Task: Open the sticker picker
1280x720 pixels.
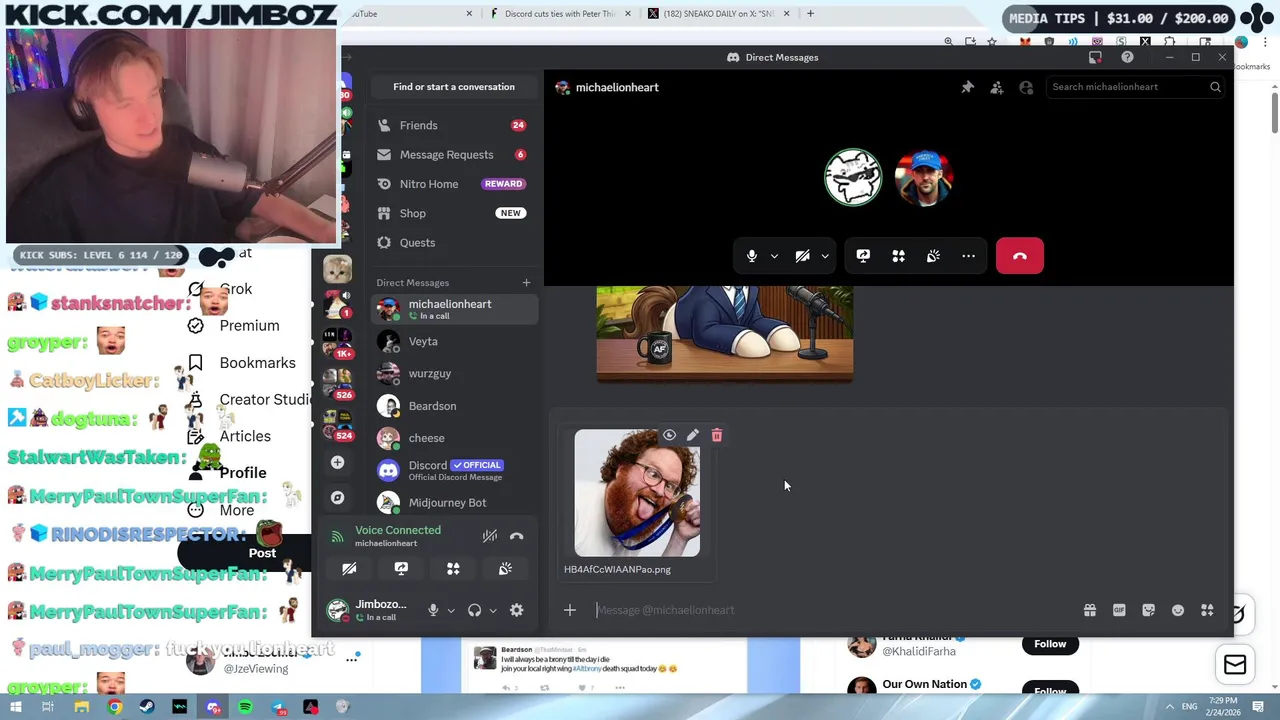Action: point(1148,610)
